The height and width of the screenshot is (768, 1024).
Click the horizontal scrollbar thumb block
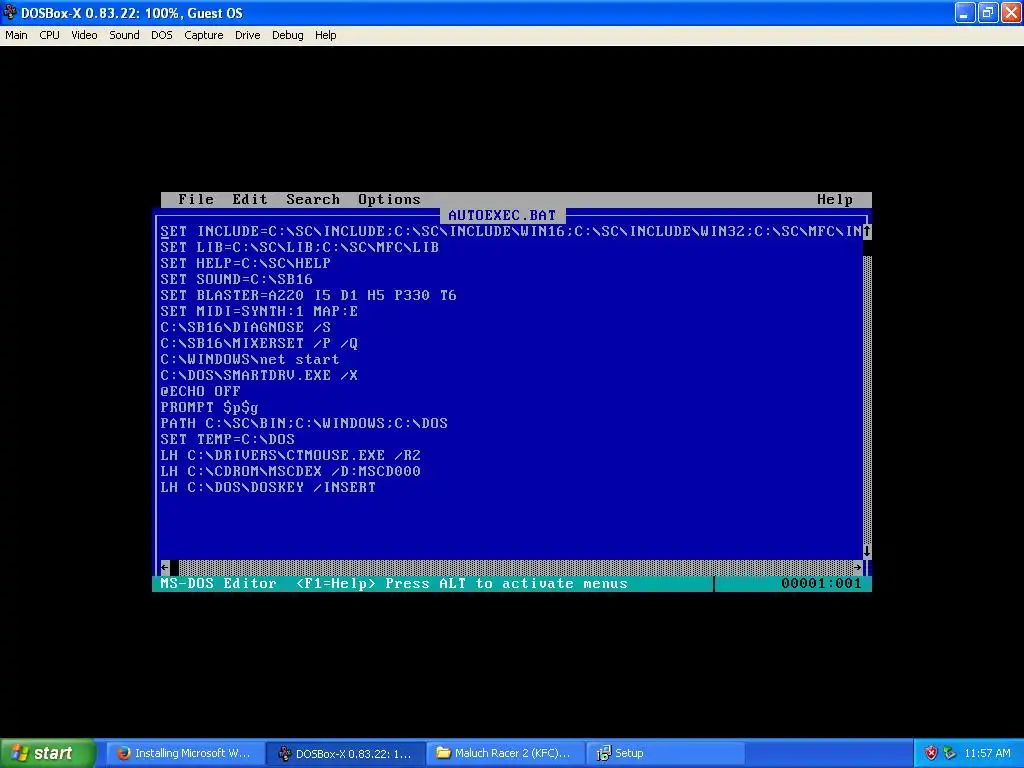coord(174,568)
